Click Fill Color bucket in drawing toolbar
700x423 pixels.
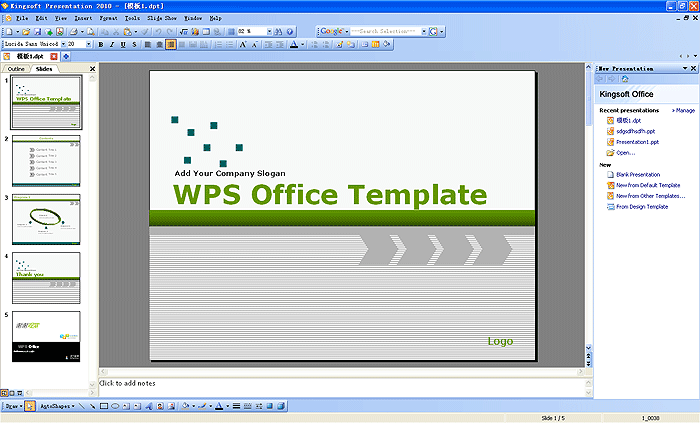pos(186,406)
